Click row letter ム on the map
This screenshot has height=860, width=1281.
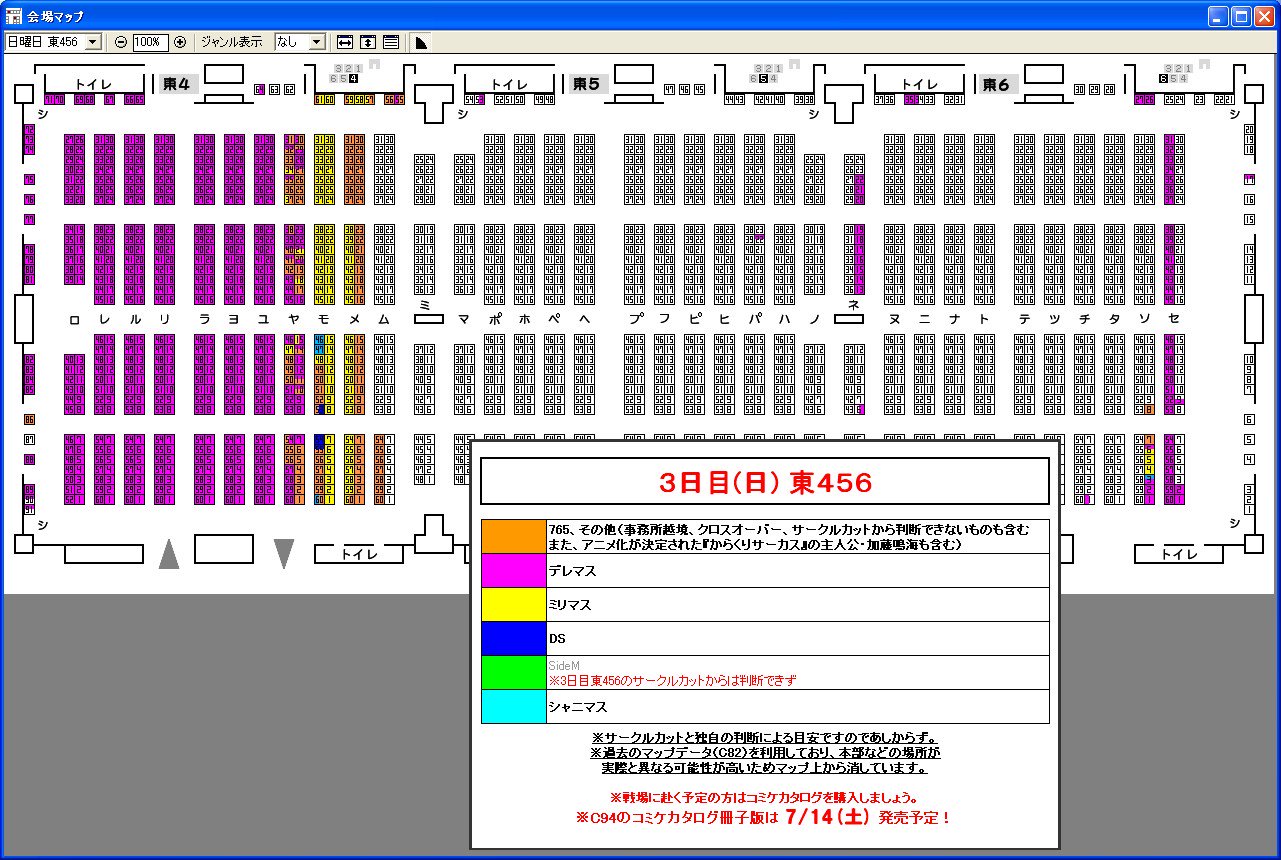(x=384, y=319)
